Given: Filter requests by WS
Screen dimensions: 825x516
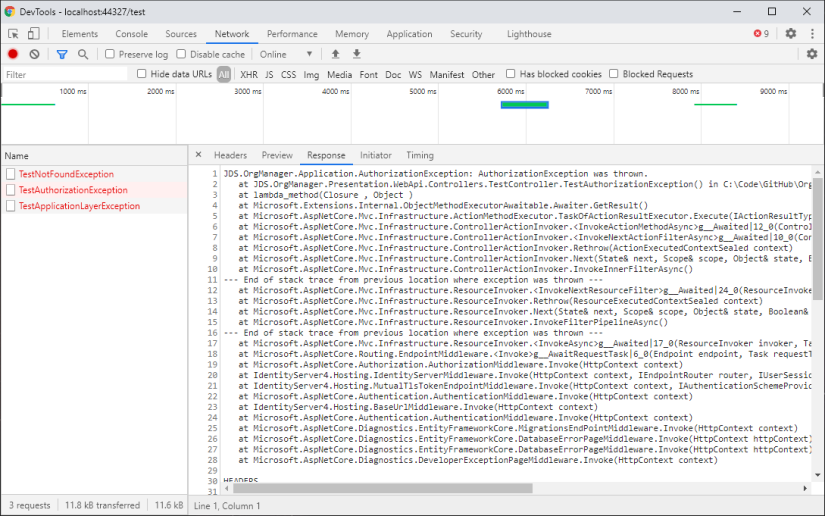Looking at the screenshot, I should (x=415, y=74).
